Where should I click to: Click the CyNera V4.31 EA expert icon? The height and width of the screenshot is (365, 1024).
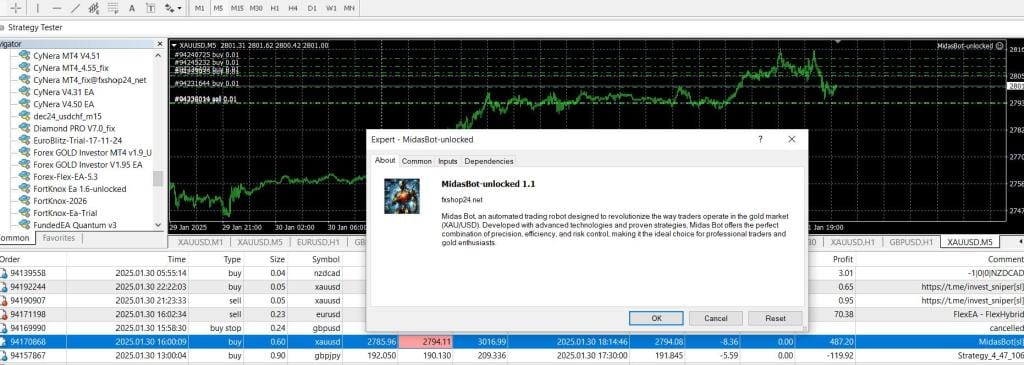pyautogui.click(x=25, y=92)
